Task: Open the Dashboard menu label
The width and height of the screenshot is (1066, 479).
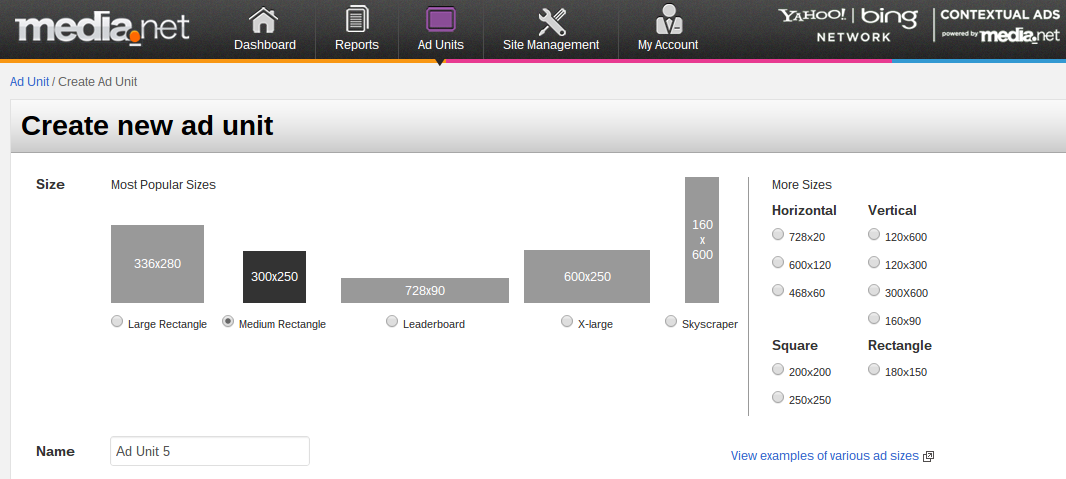Action: click(x=265, y=45)
